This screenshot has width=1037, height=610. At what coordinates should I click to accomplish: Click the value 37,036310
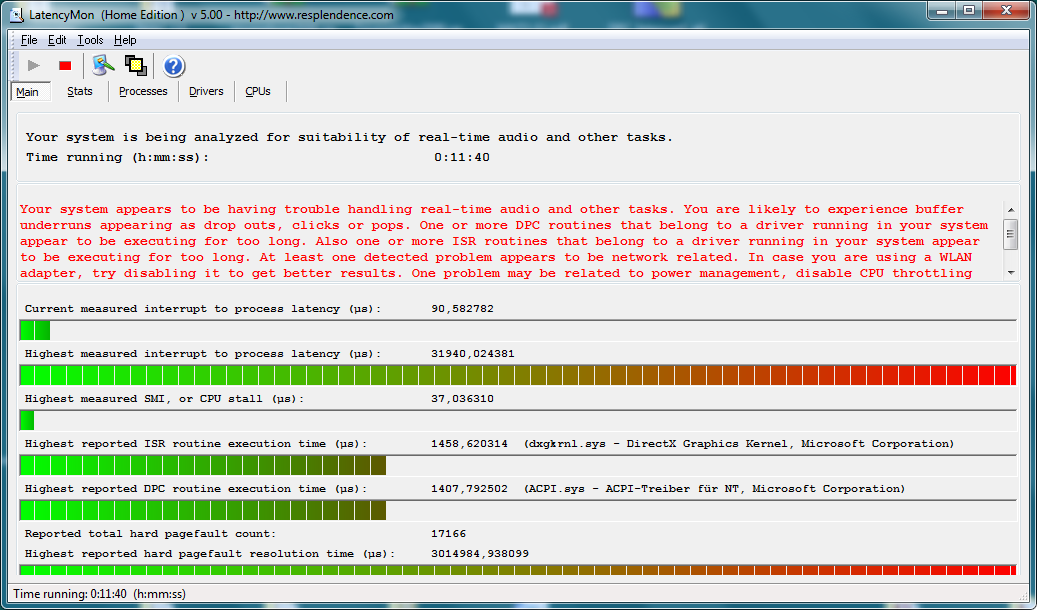tap(462, 399)
